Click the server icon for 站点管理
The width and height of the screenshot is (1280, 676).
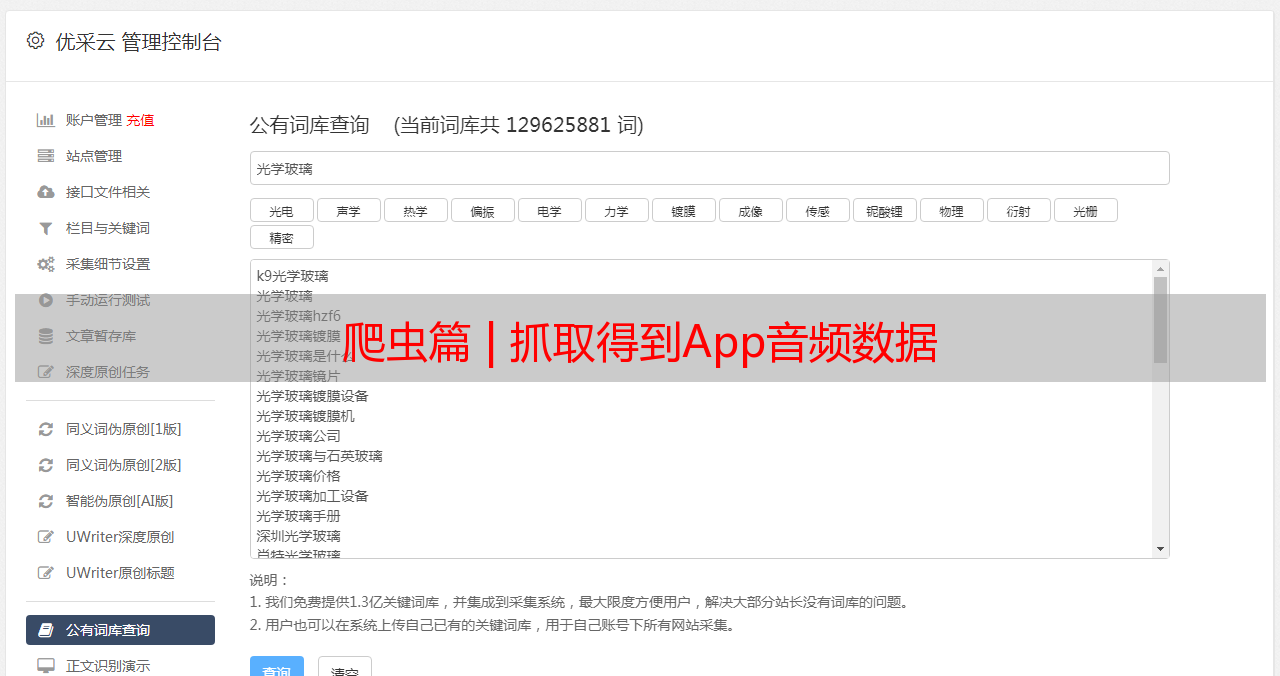(x=45, y=156)
